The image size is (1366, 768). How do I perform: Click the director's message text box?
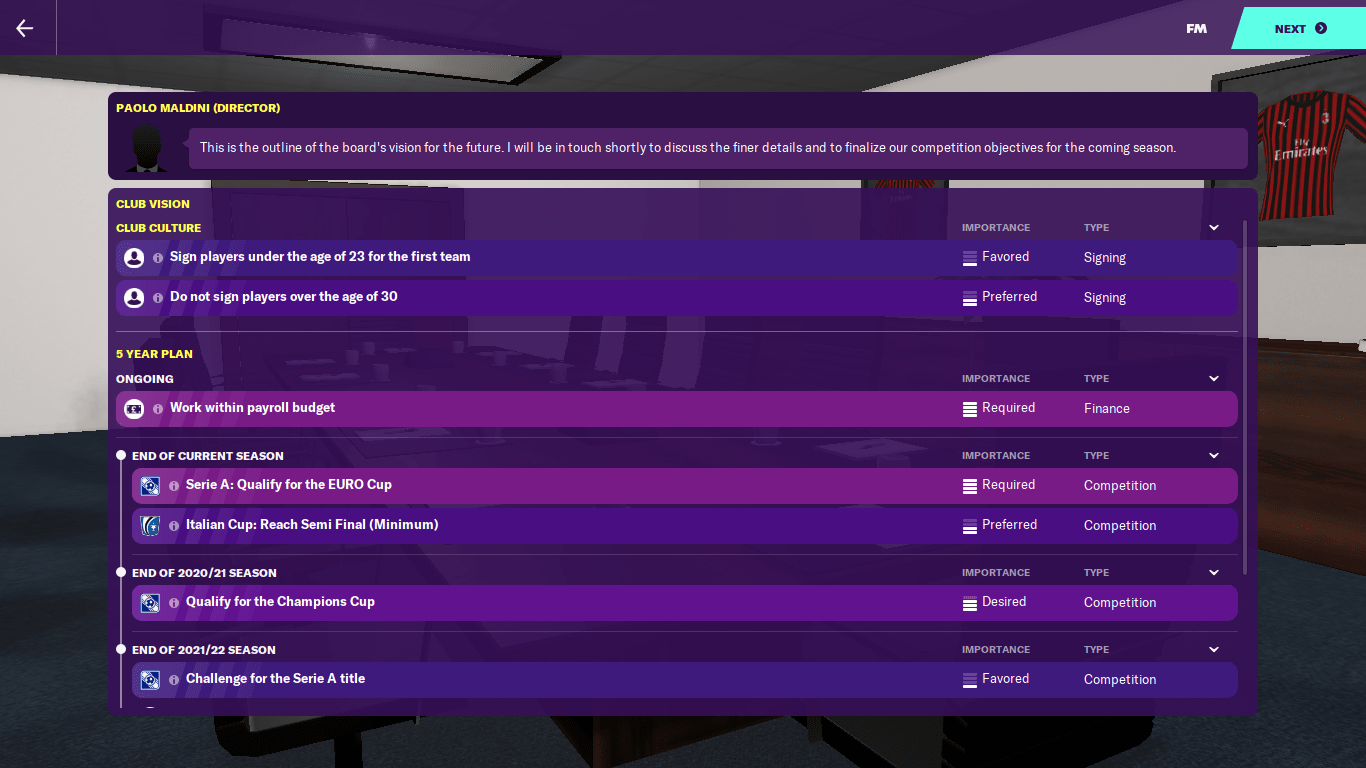718,148
